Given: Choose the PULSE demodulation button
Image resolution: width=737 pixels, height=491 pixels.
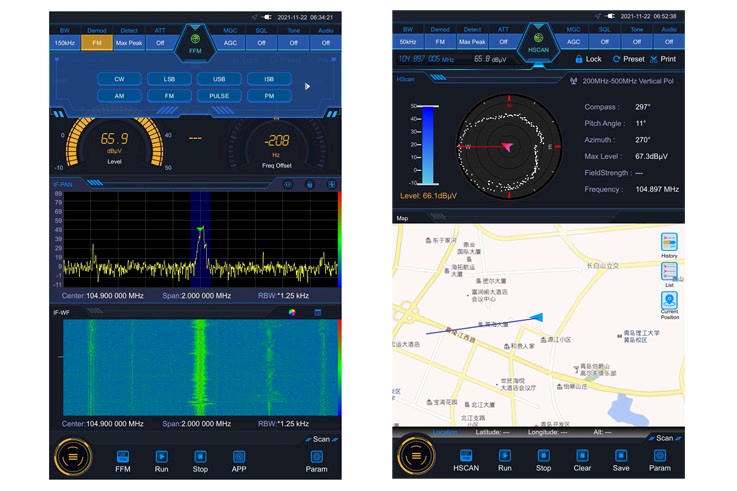Looking at the screenshot, I should pyautogui.click(x=218, y=96).
